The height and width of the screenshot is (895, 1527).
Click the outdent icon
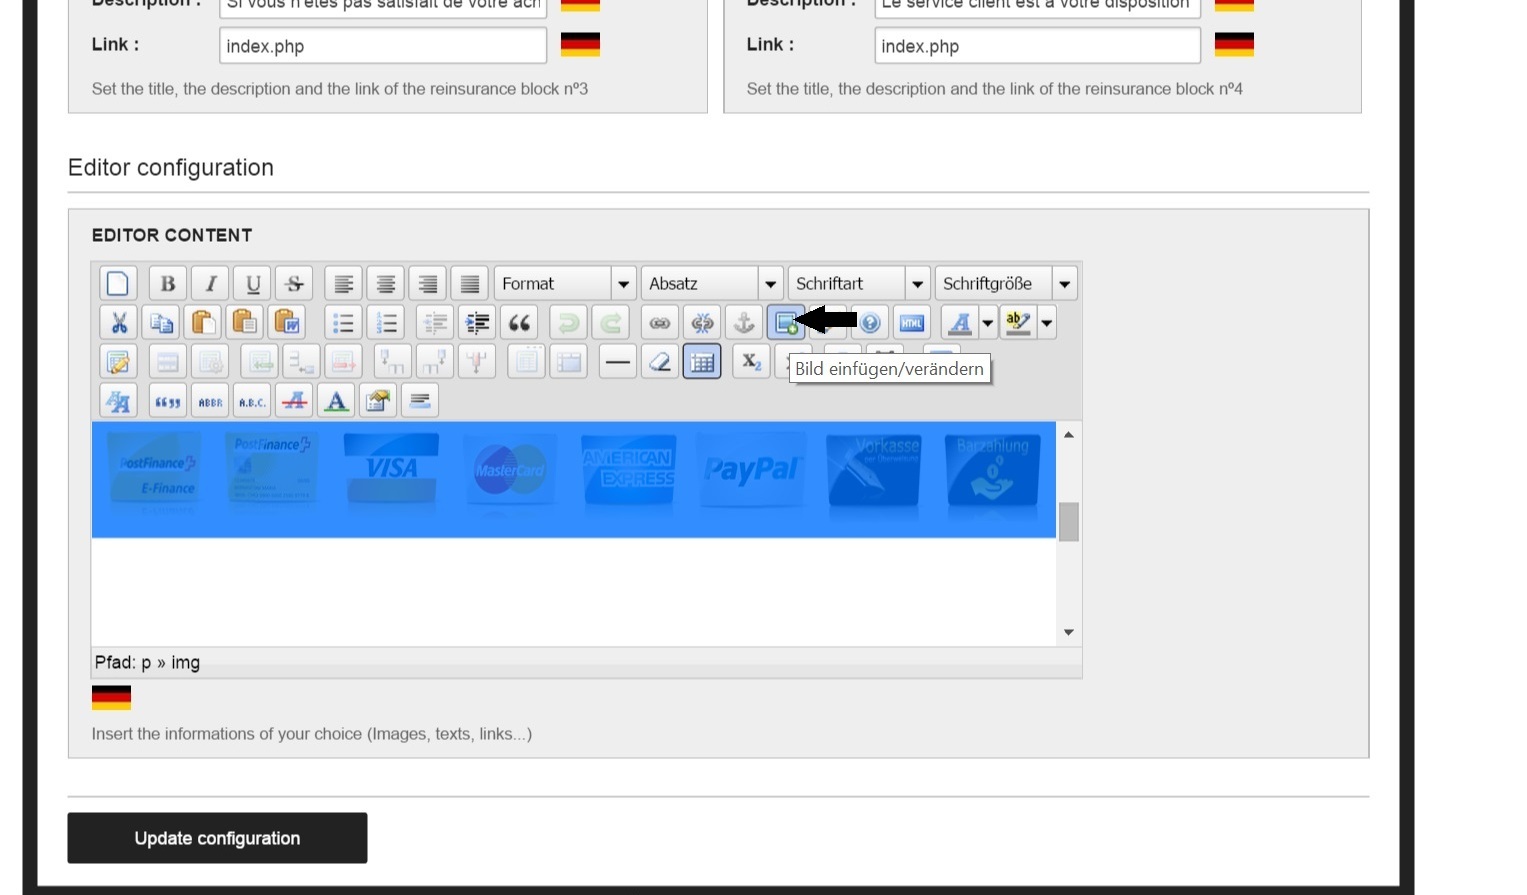(435, 323)
